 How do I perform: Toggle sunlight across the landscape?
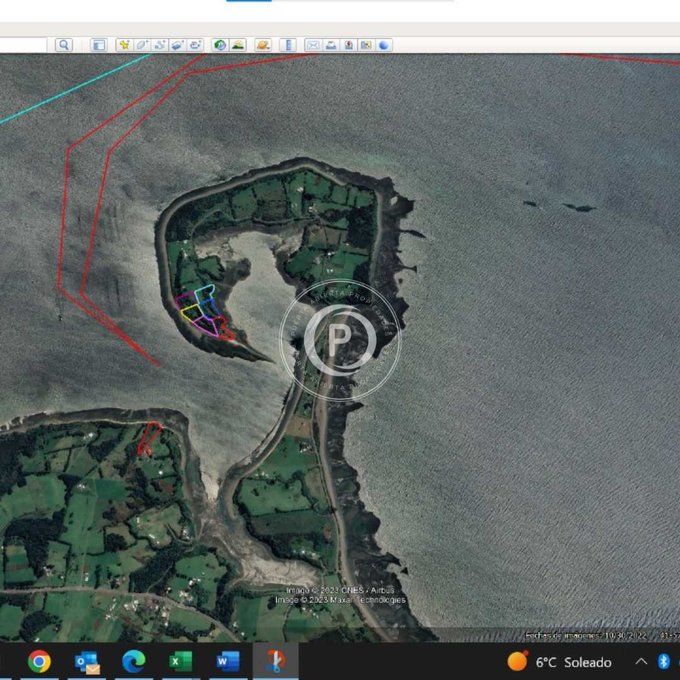click(238, 45)
